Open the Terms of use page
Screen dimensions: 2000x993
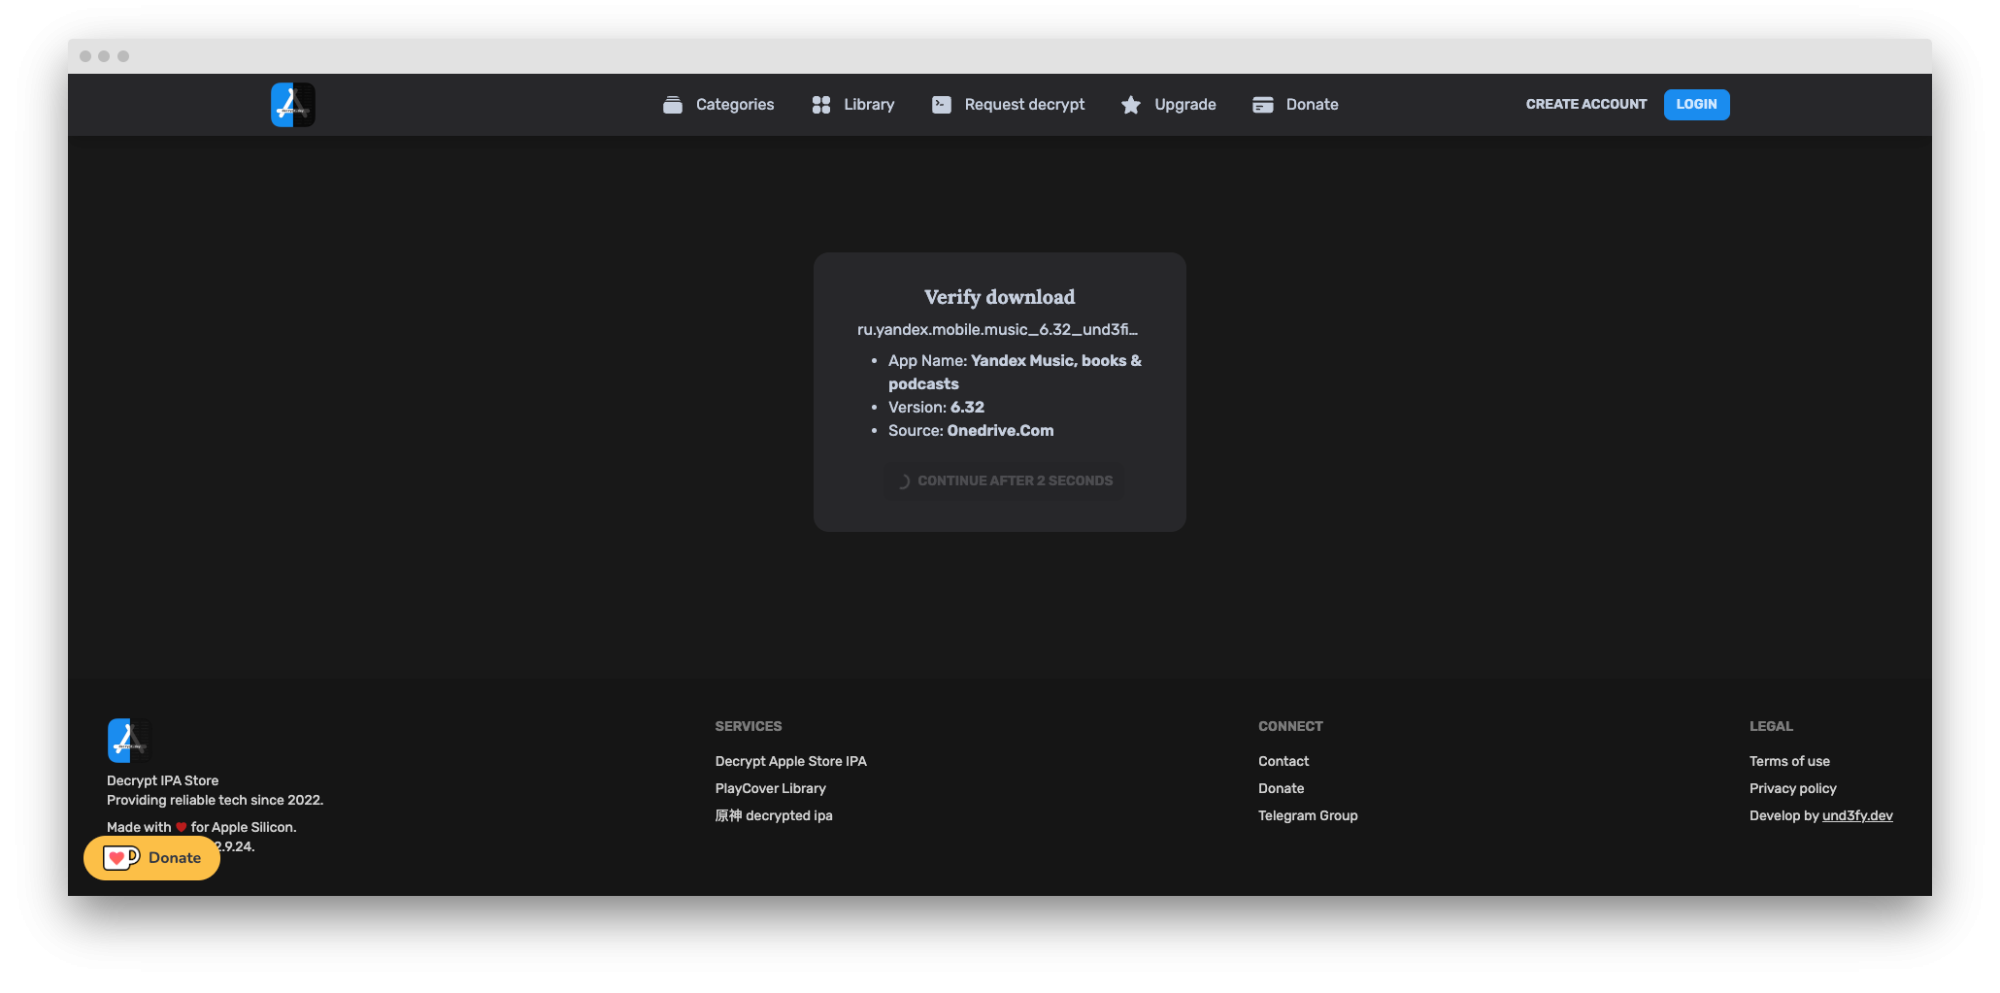pos(1789,761)
